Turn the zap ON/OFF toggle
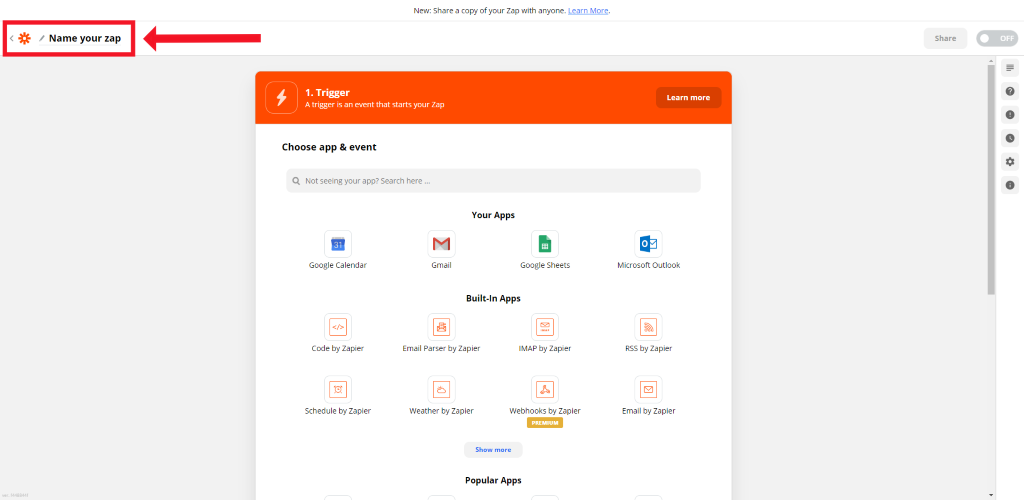This screenshot has width=1024, height=500. pos(997,39)
